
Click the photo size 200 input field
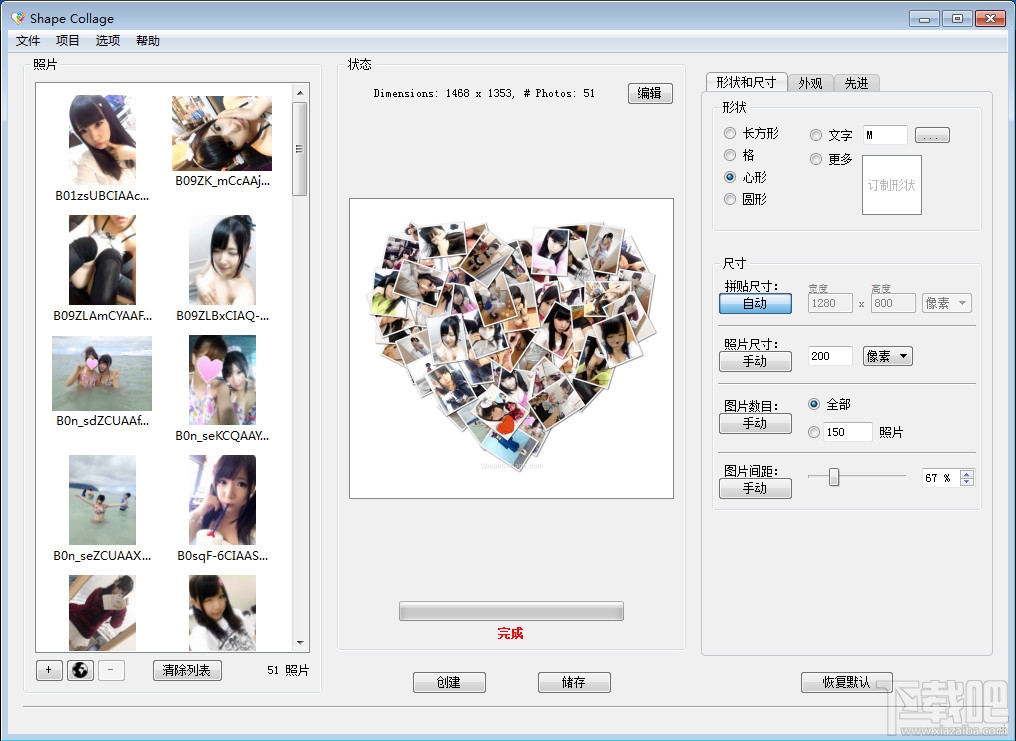tap(830, 356)
